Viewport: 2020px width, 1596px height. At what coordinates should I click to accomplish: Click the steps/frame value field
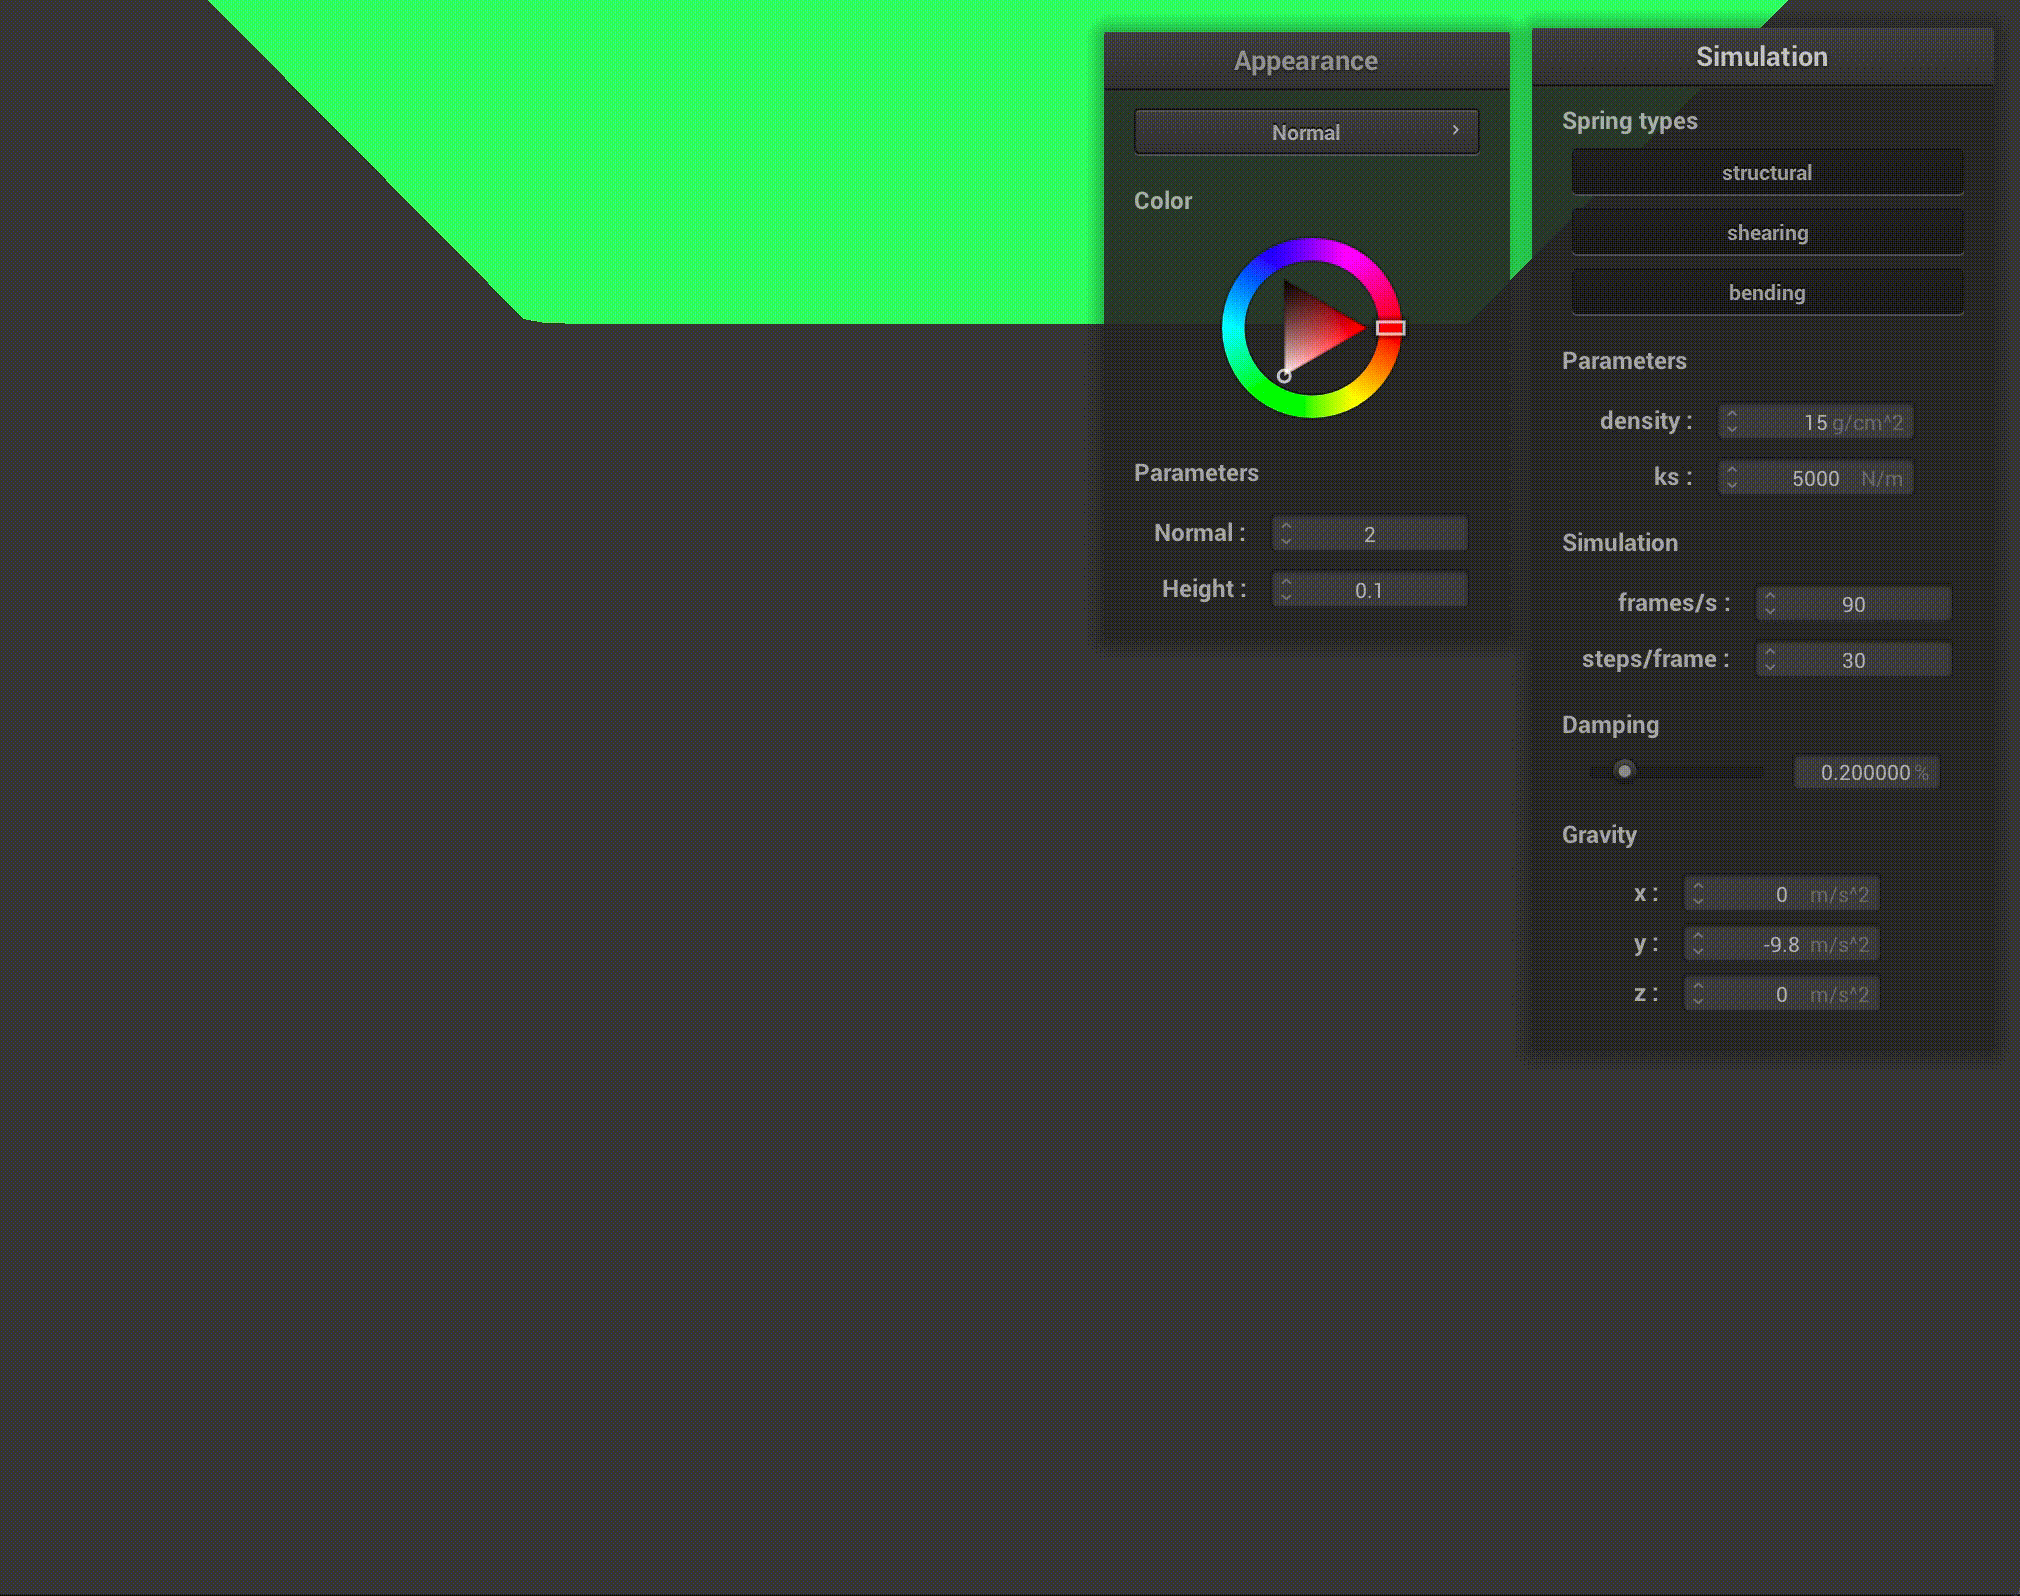coord(1854,660)
